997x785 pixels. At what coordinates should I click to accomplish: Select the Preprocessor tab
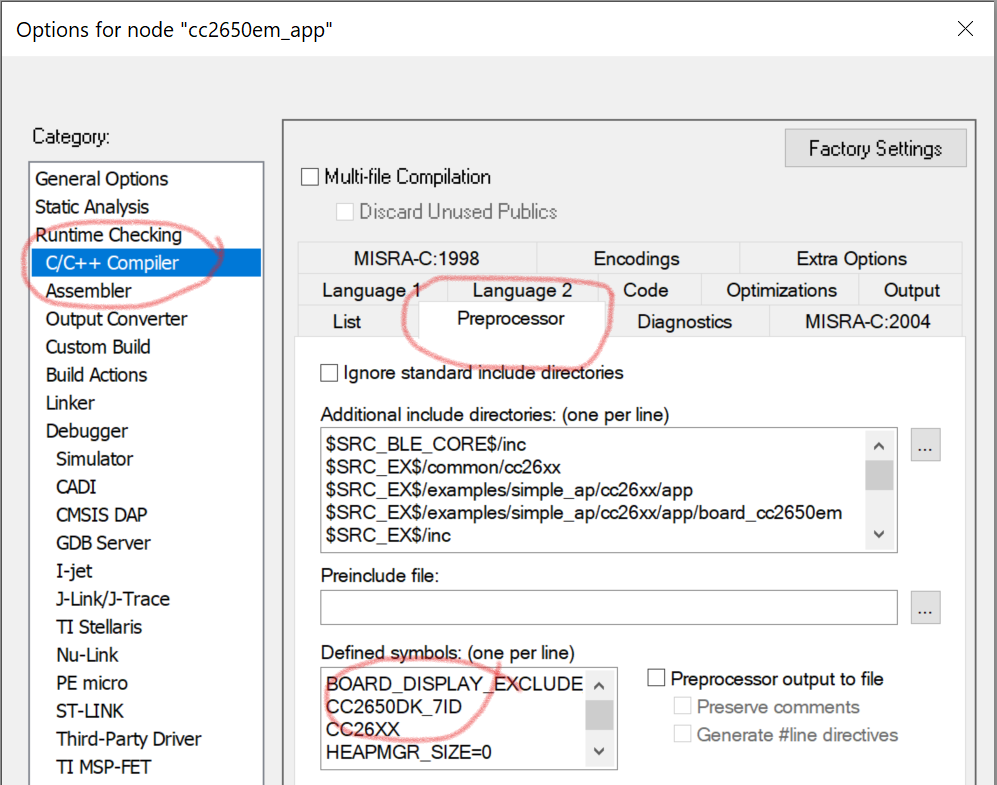[511, 319]
